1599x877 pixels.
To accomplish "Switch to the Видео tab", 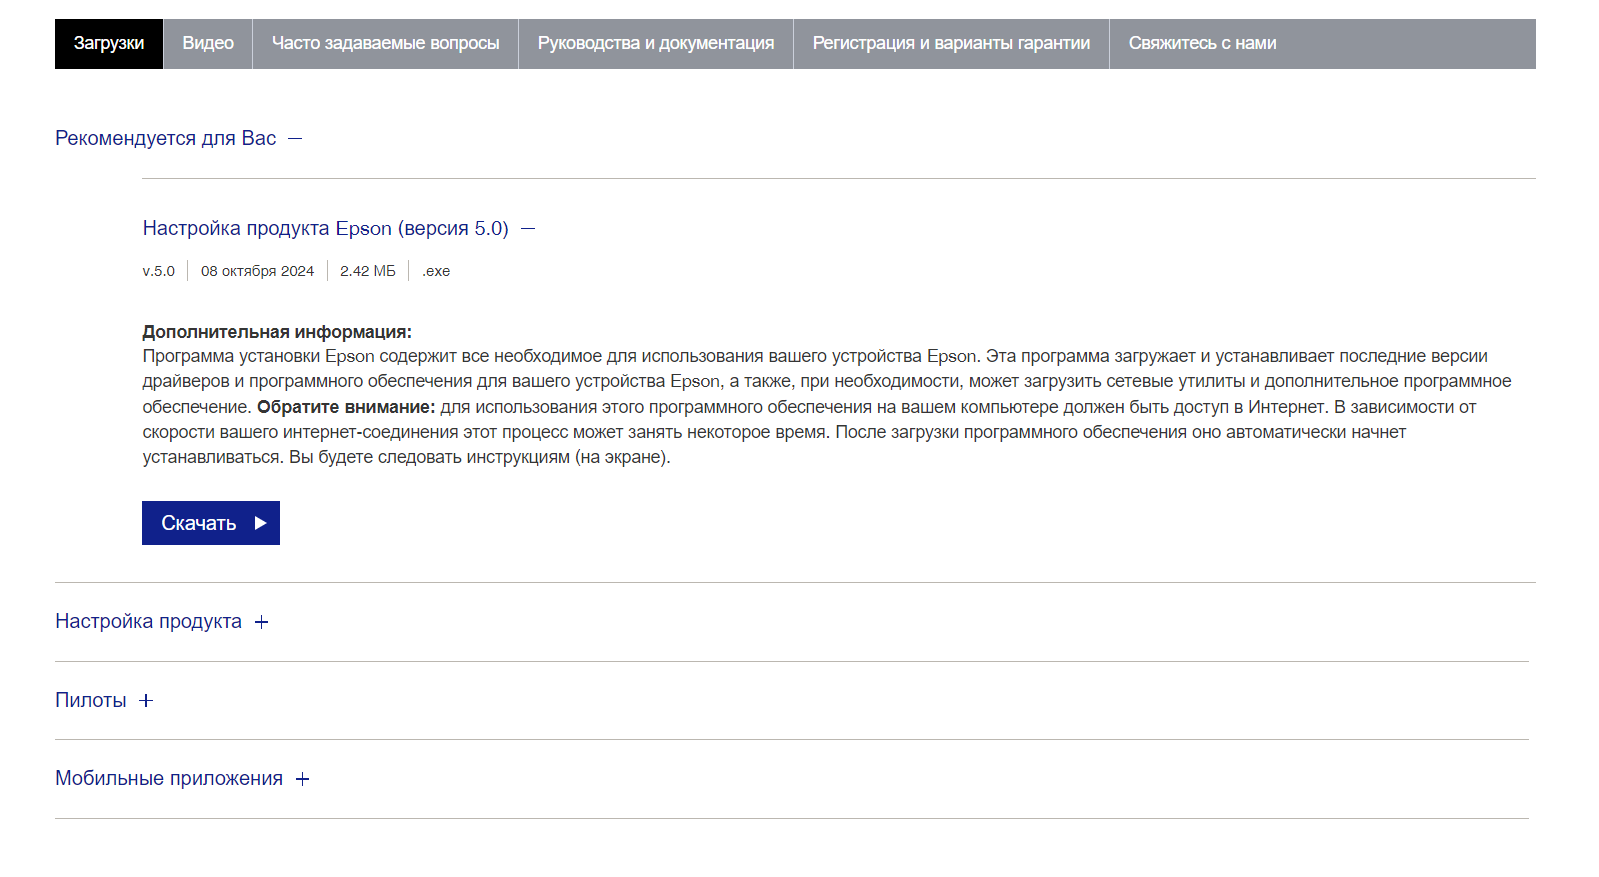I will click(208, 44).
